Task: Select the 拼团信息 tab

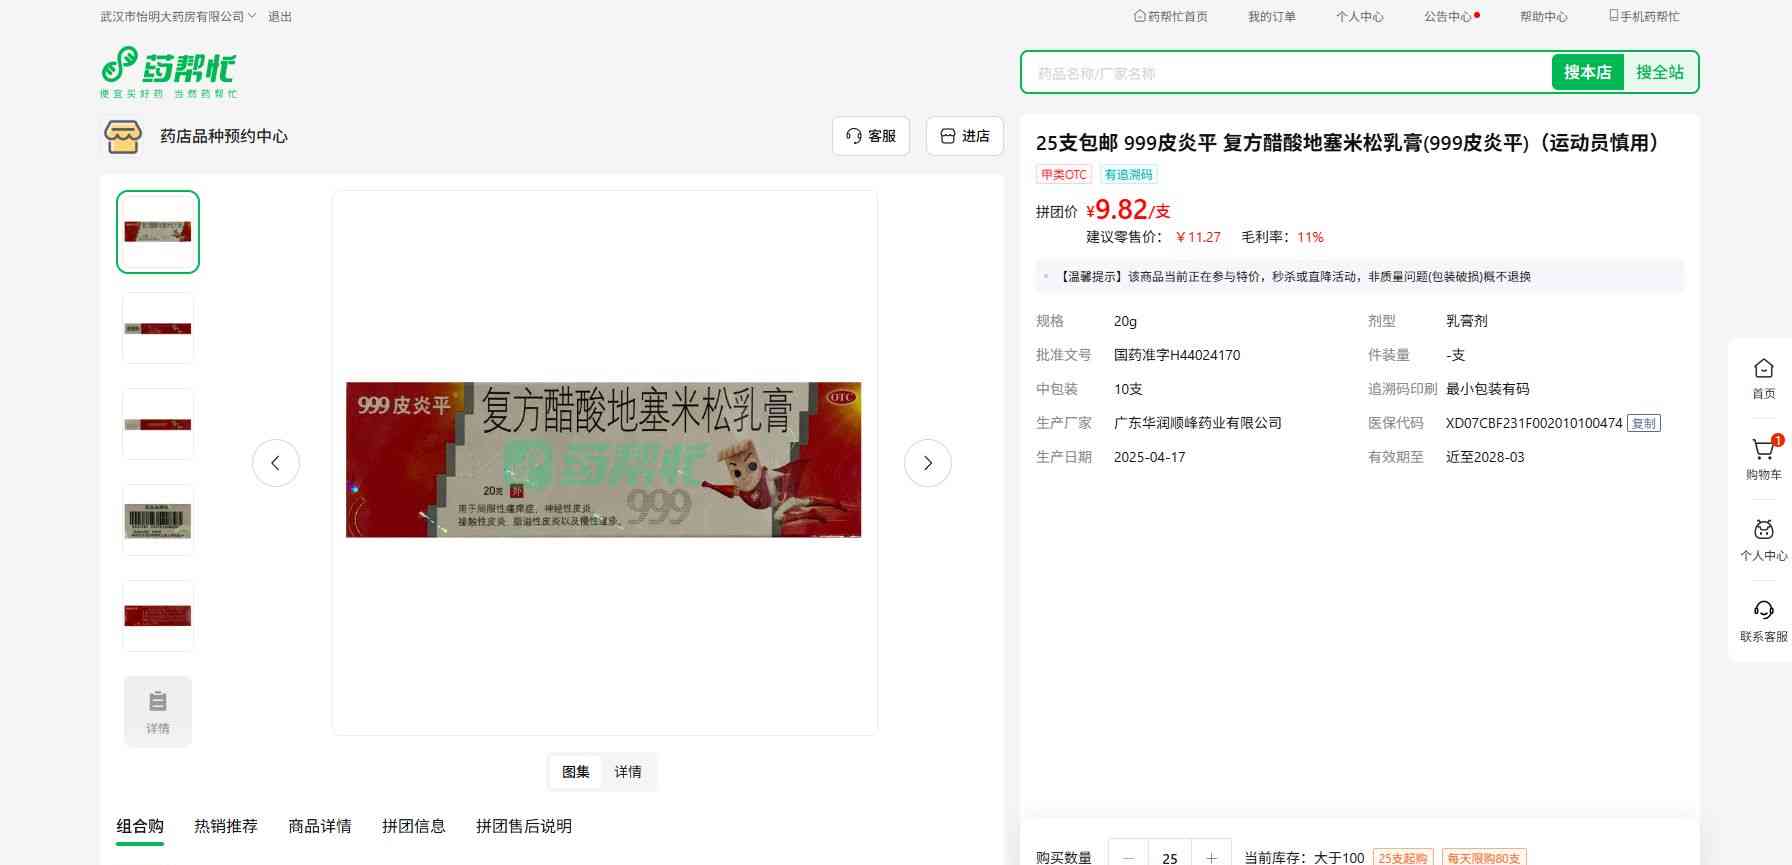Action: (414, 826)
